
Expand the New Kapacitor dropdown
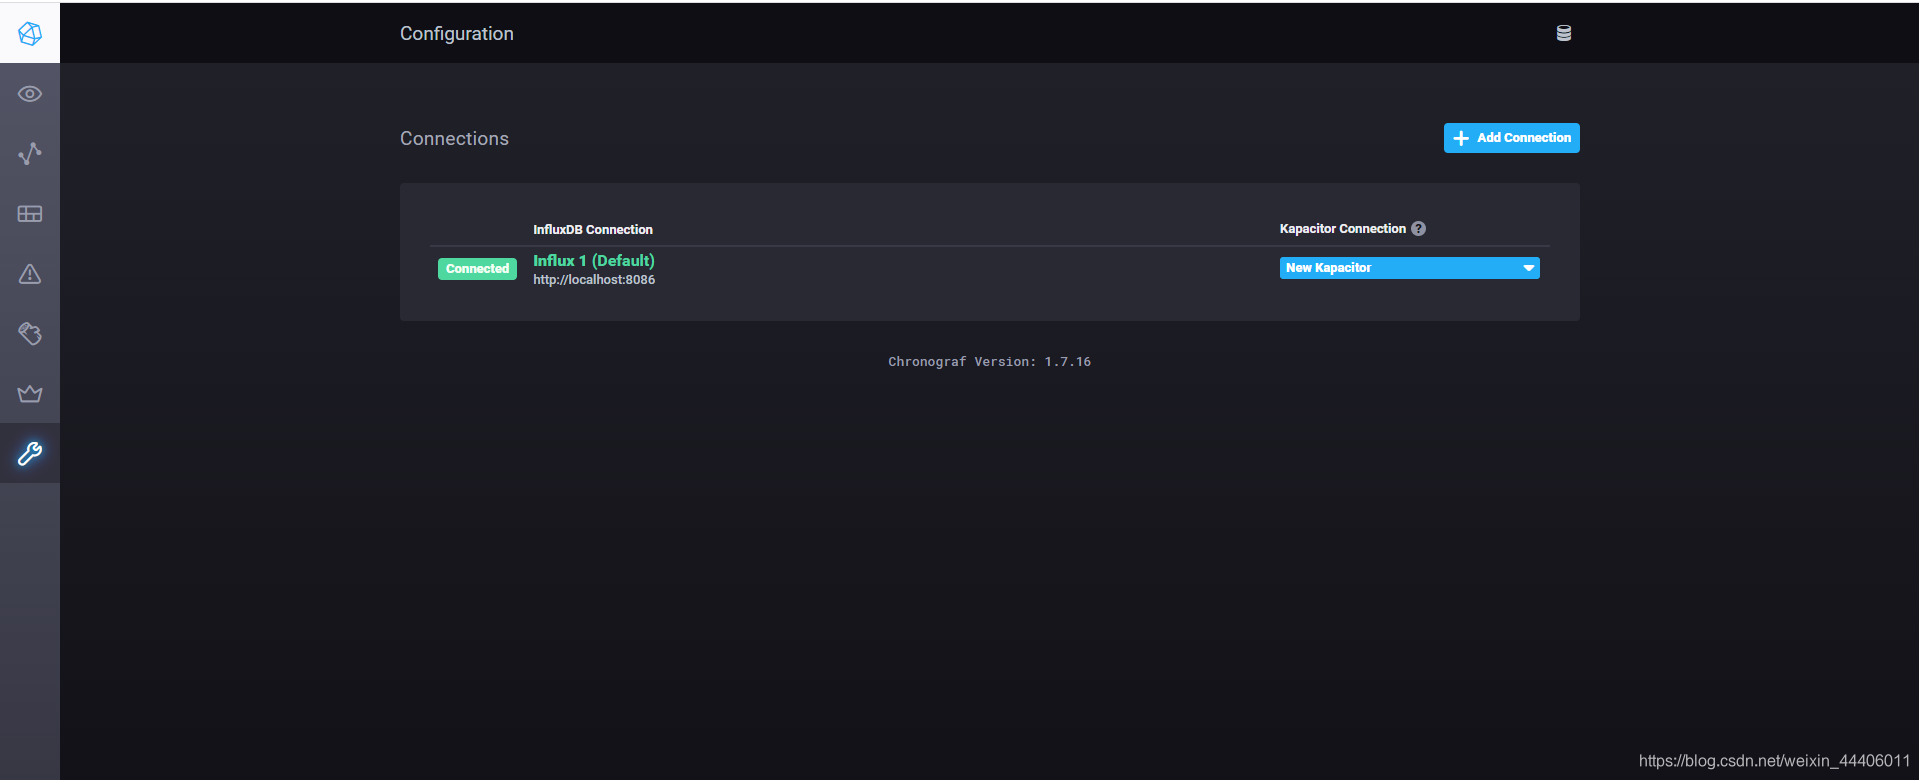click(1409, 268)
